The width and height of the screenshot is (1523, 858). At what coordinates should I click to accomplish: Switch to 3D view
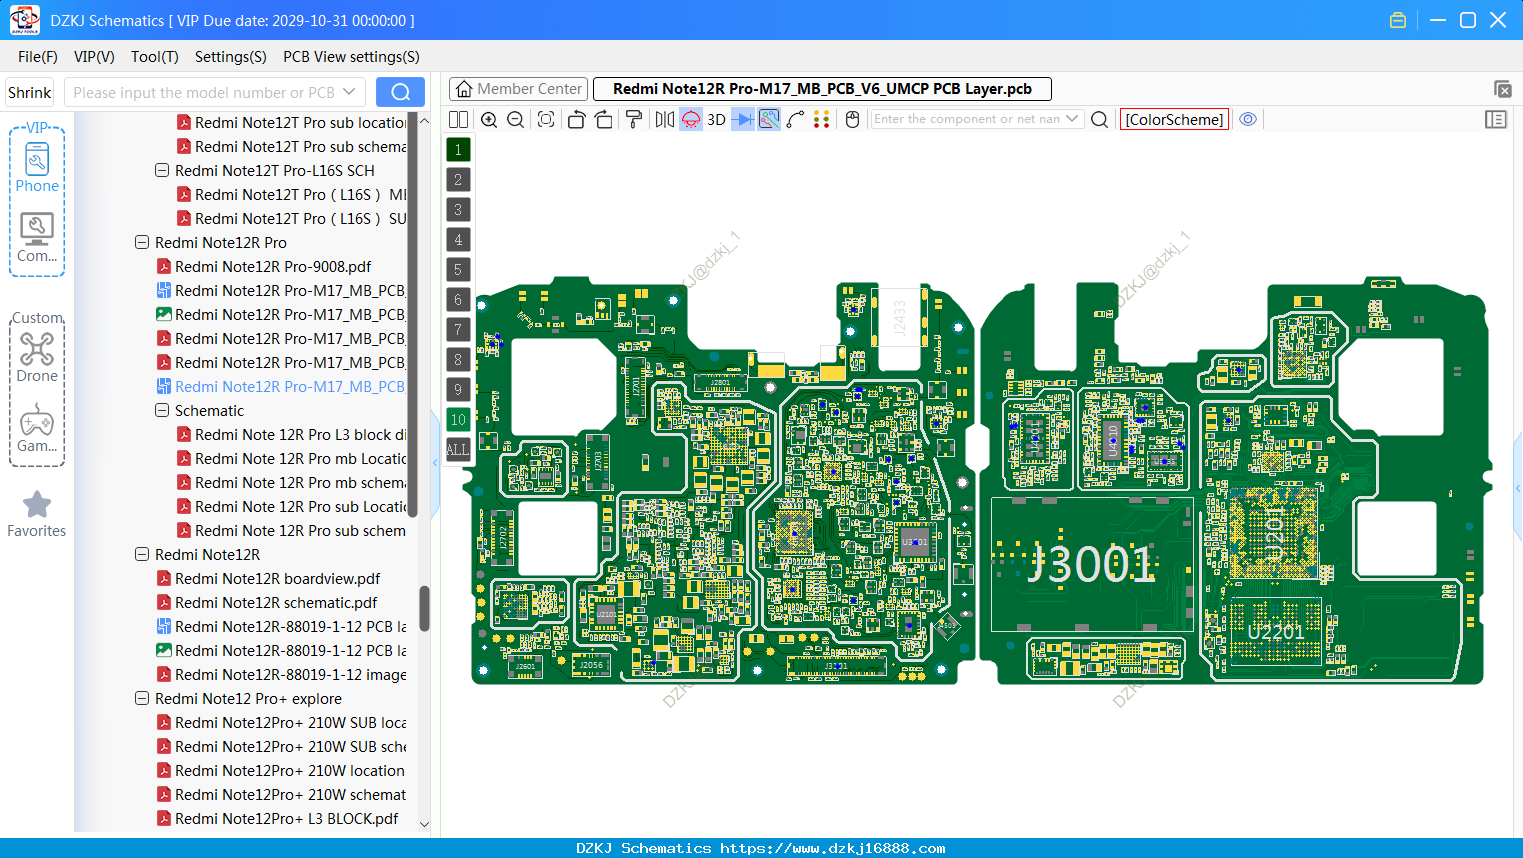click(x=716, y=119)
